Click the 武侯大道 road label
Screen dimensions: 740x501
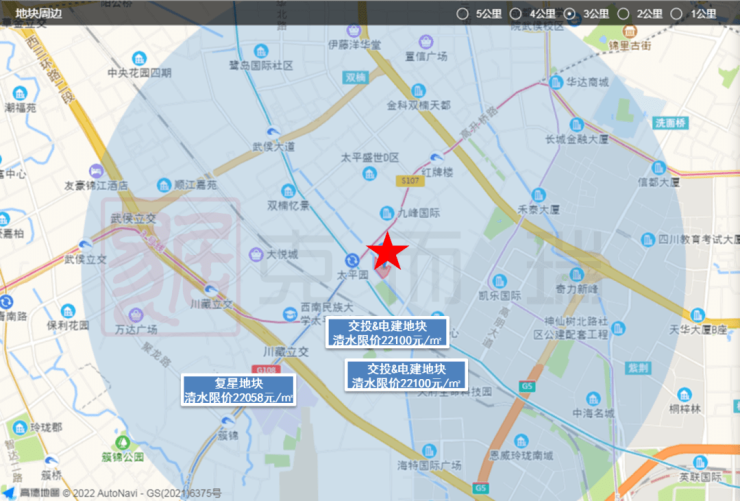tap(273, 147)
